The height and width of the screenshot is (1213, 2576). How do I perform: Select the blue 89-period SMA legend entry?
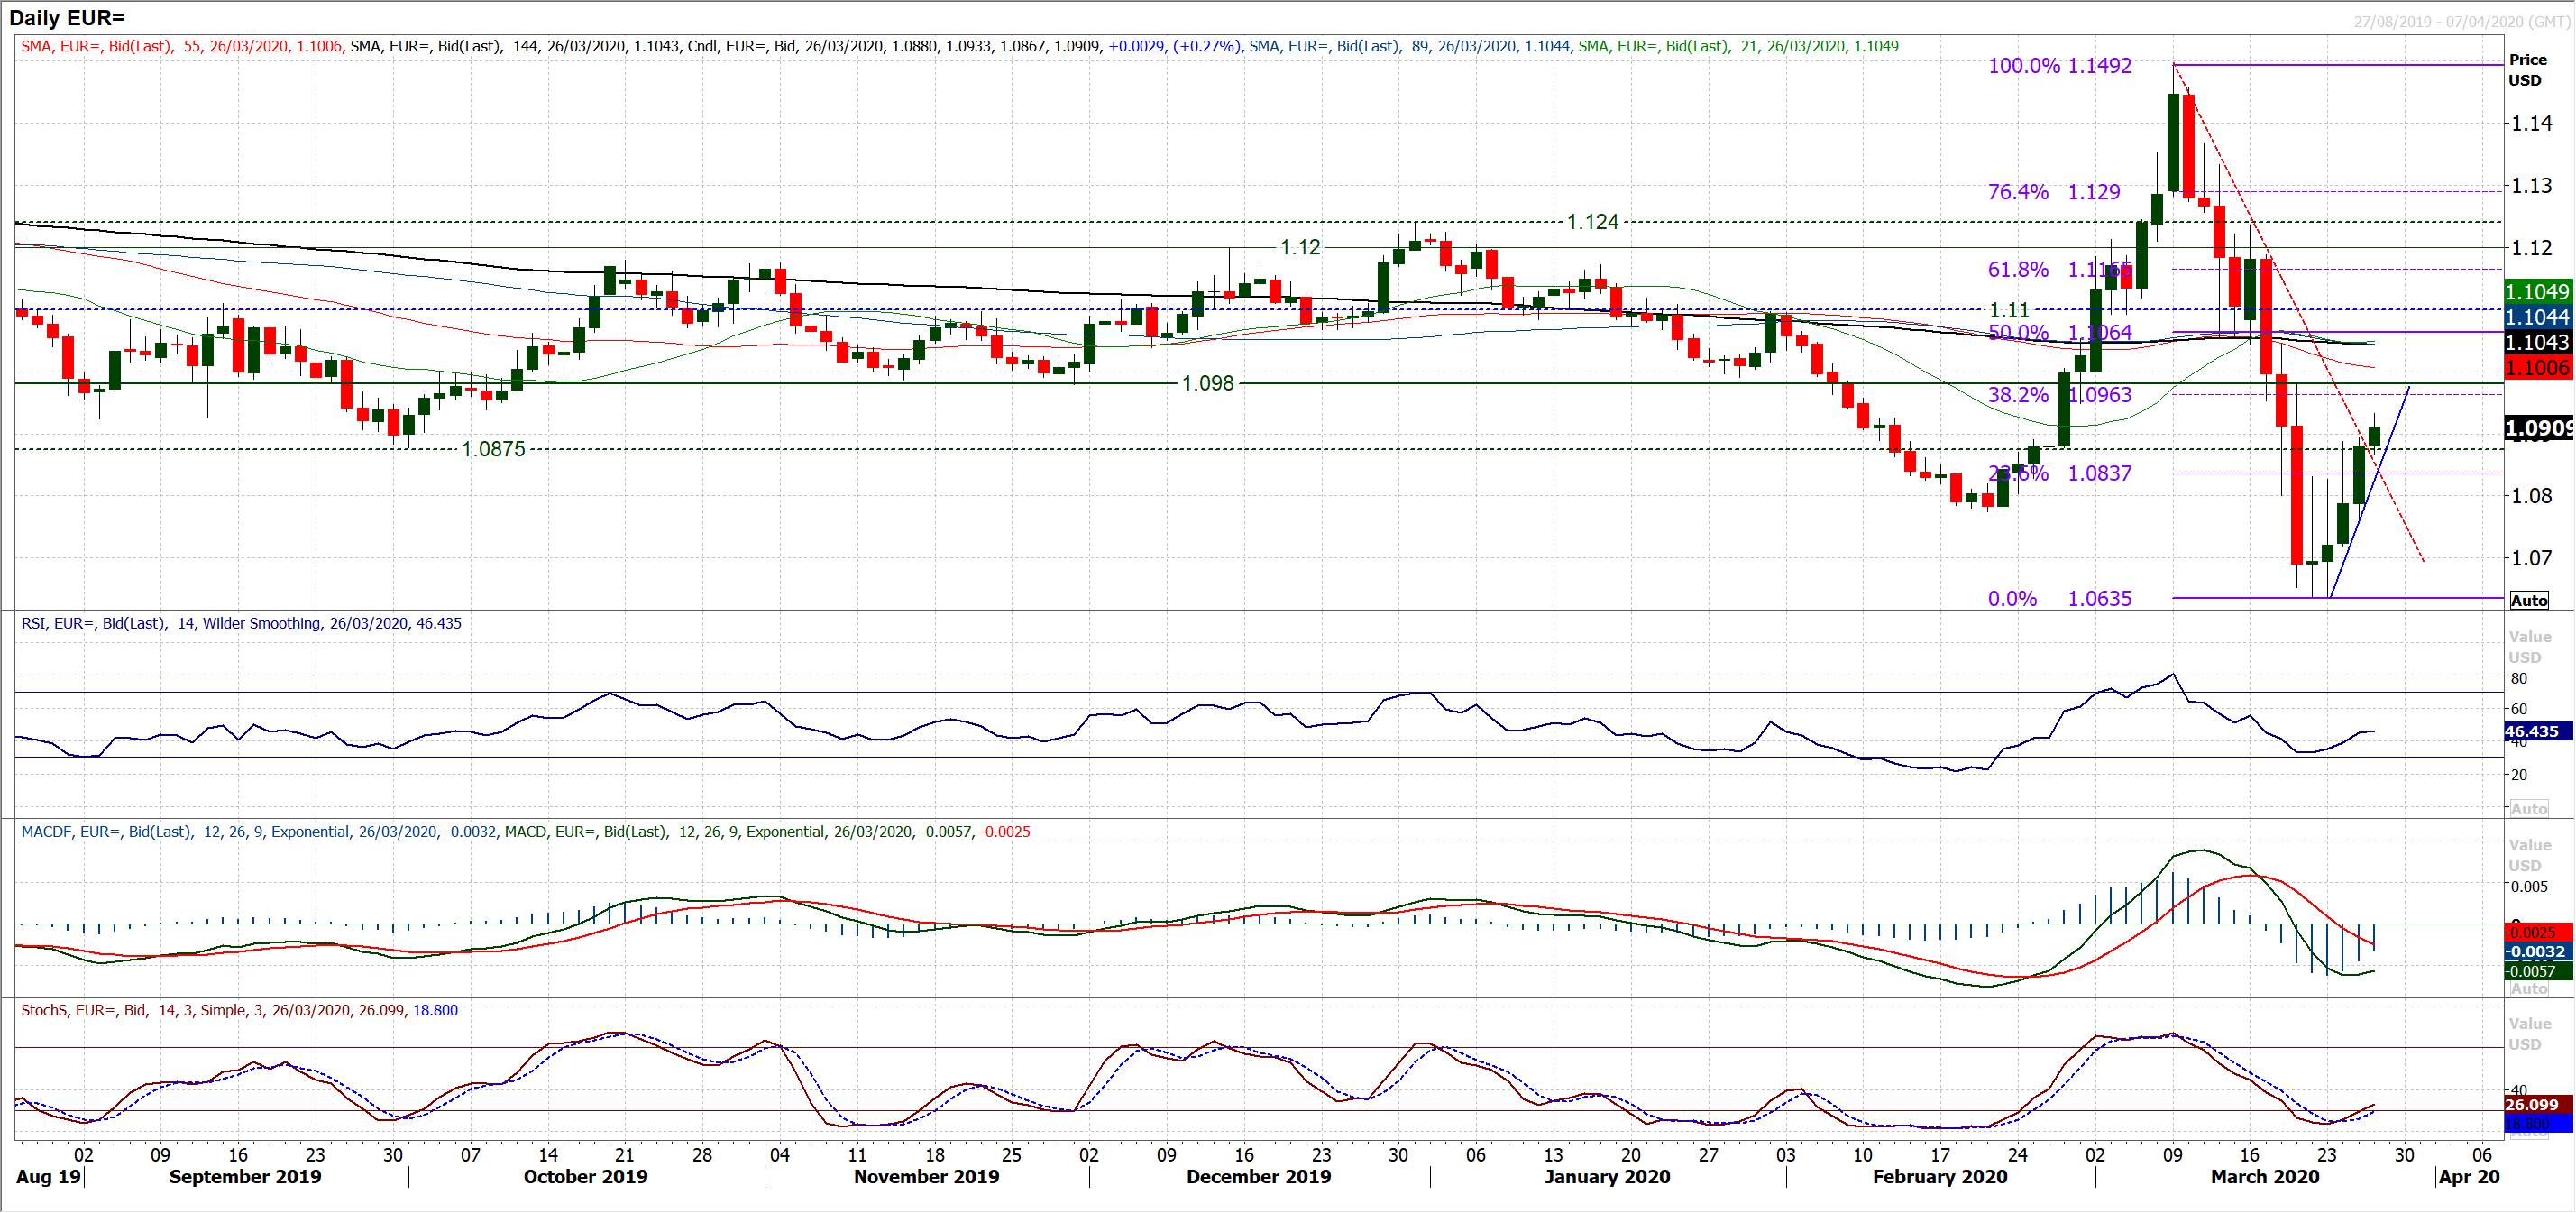pos(1410,46)
